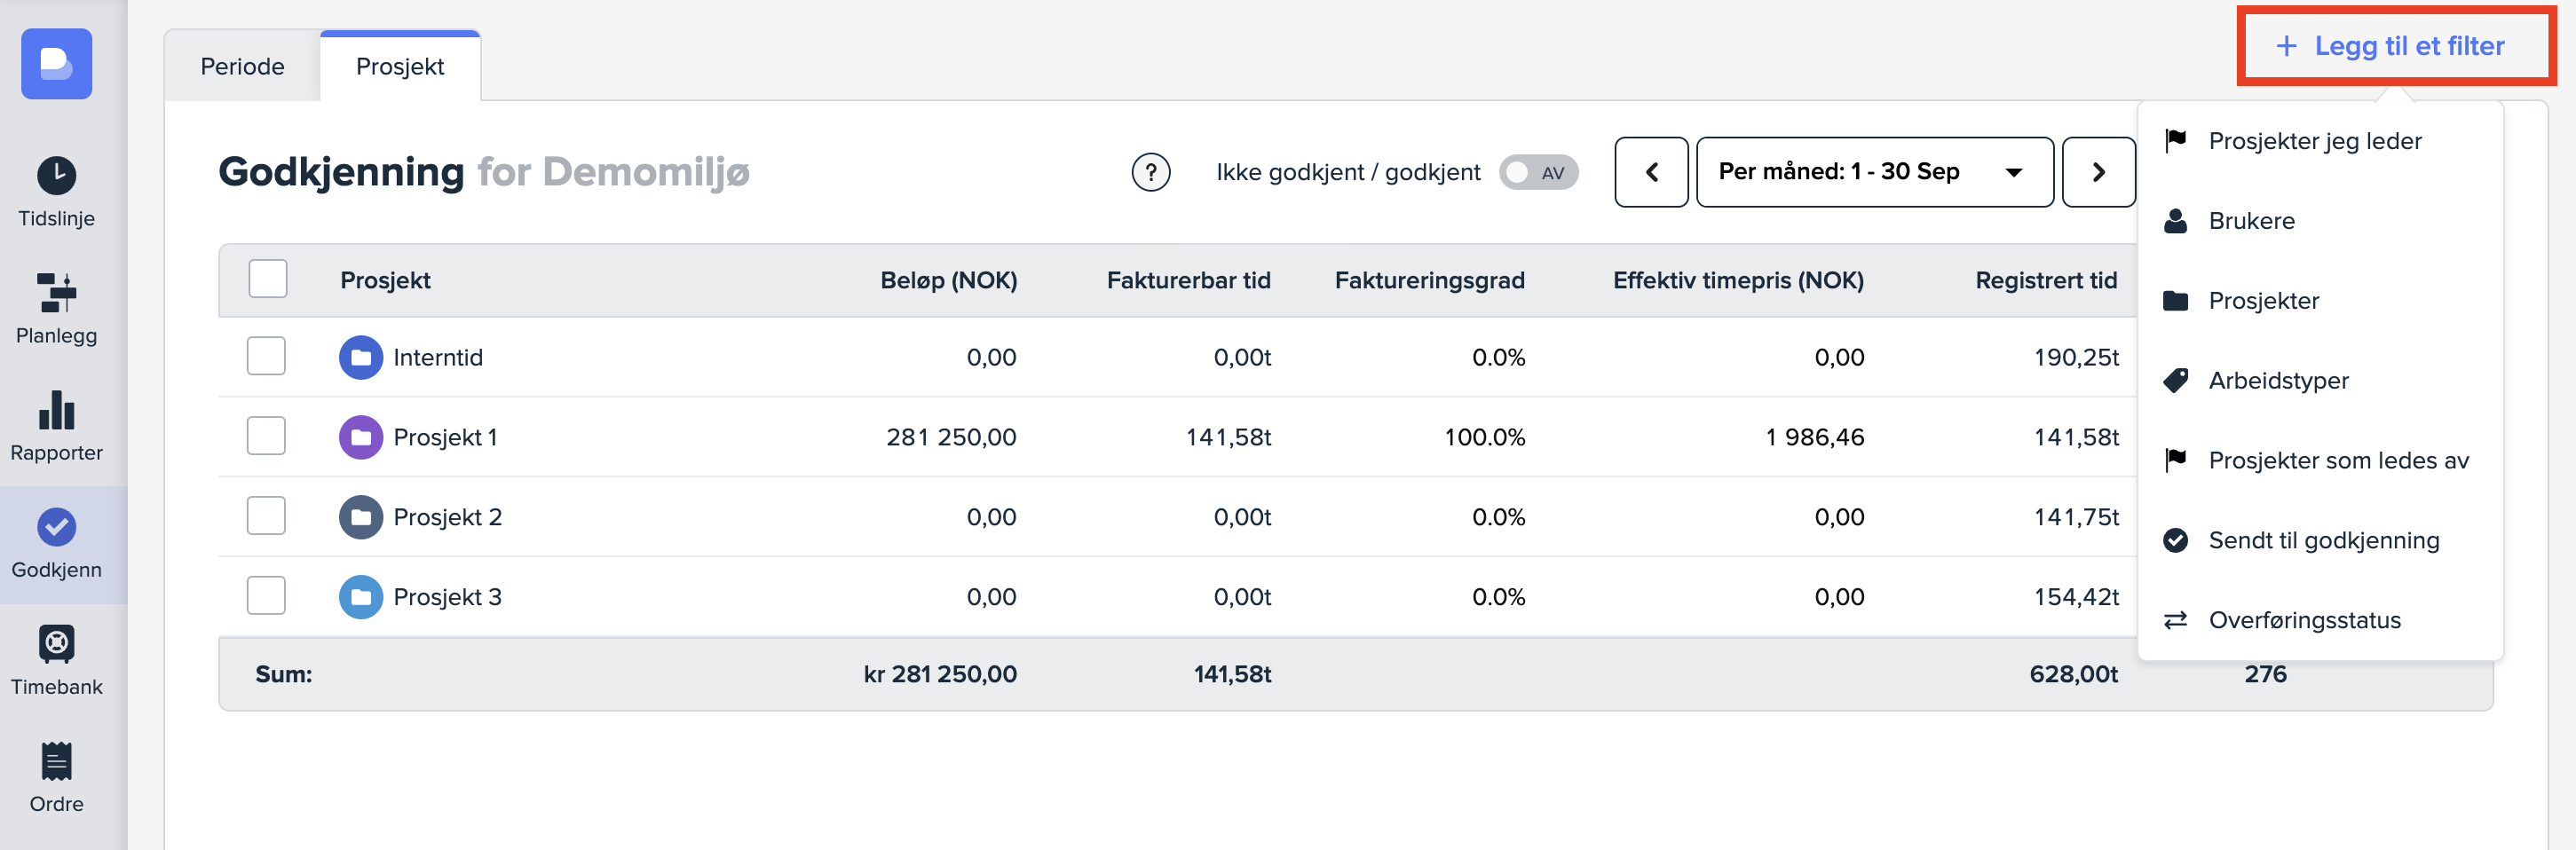The height and width of the screenshot is (850, 2576).
Task: Select the Prosjekt 3 row checkbox
Action: point(266,596)
